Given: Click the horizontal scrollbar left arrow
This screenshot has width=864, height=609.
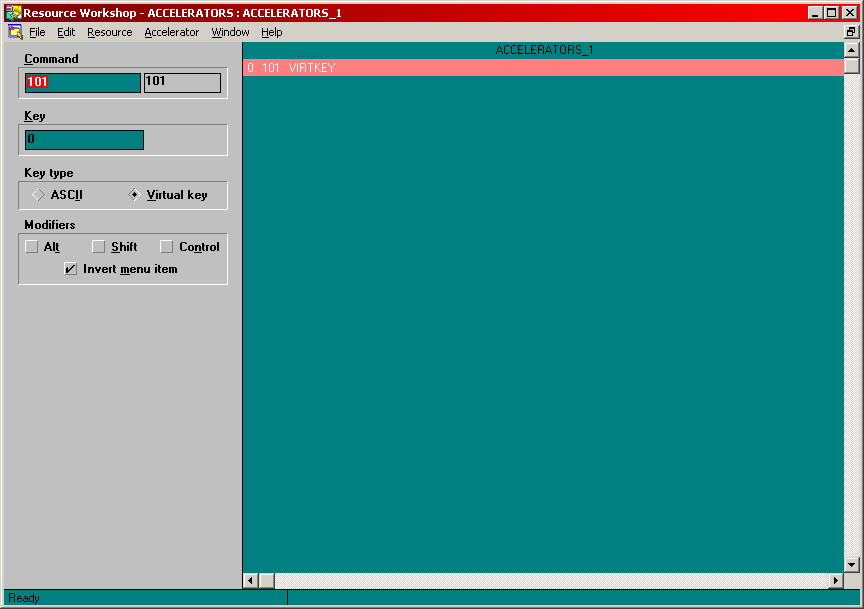Looking at the screenshot, I should [251, 581].
